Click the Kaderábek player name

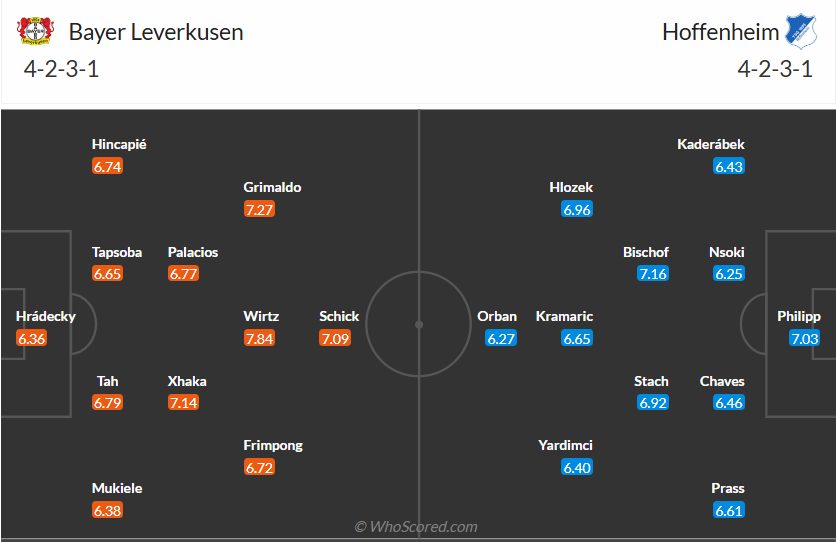coord(711,144)
